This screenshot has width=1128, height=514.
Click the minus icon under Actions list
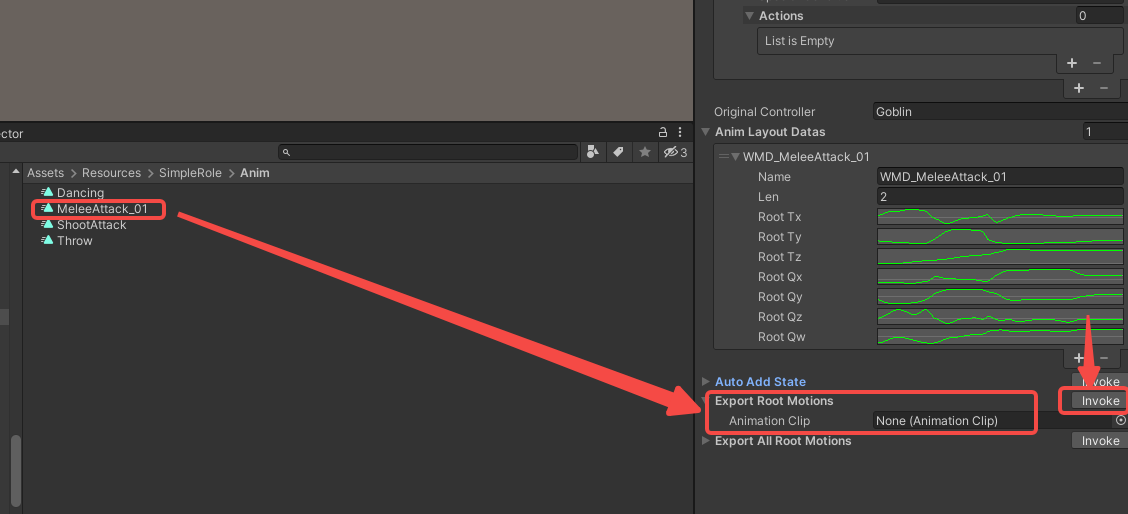(x=1097, y=63)
